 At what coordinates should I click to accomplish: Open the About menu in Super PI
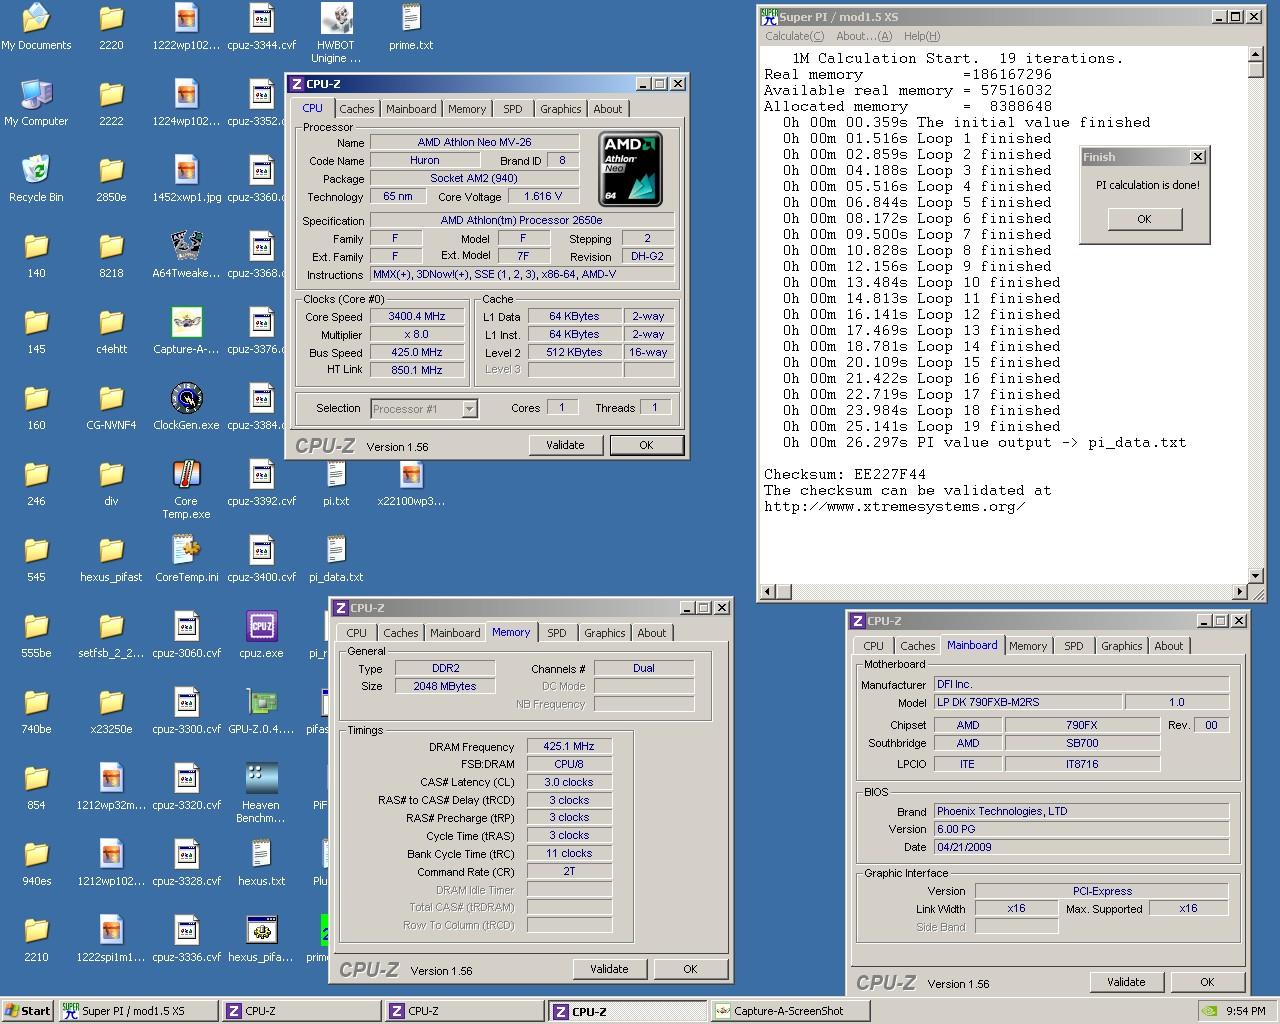863,36
